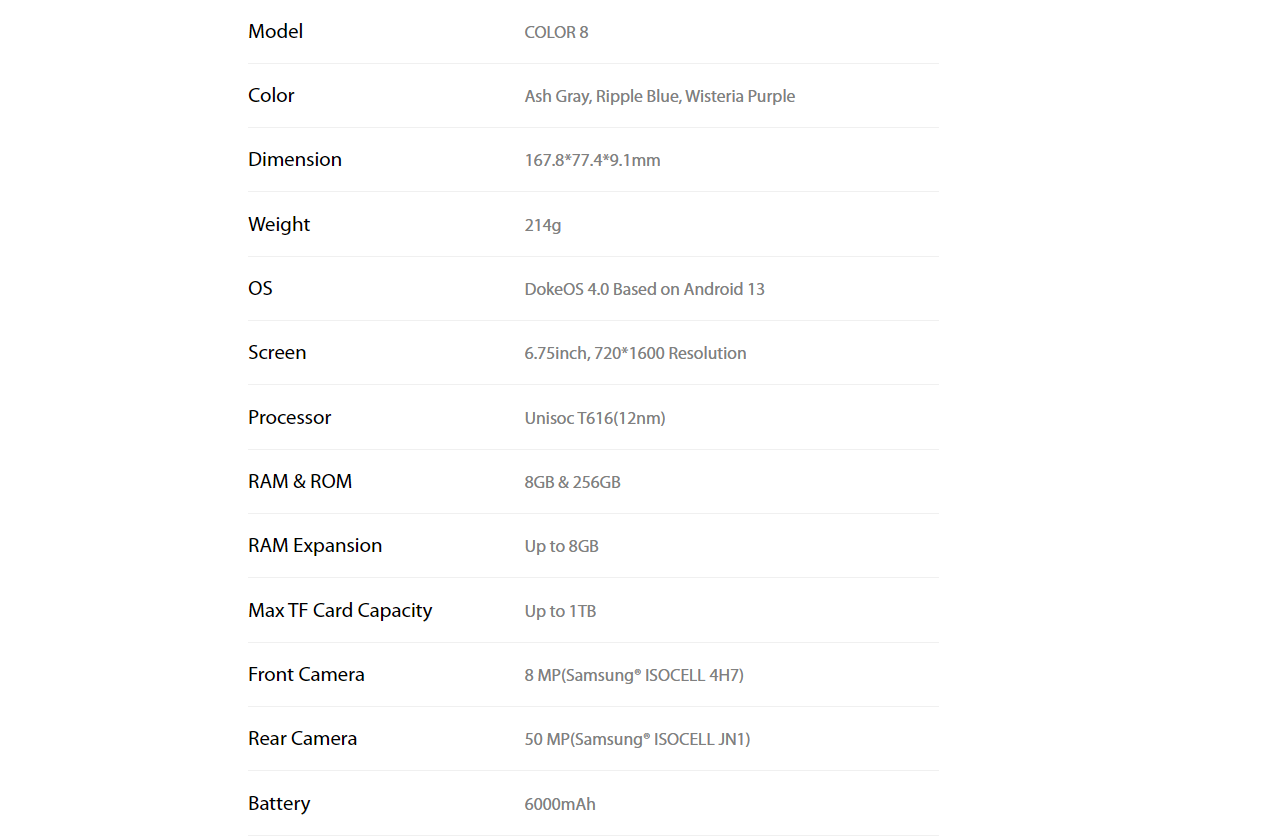
Task: Click the Model label
Action: 275,31
